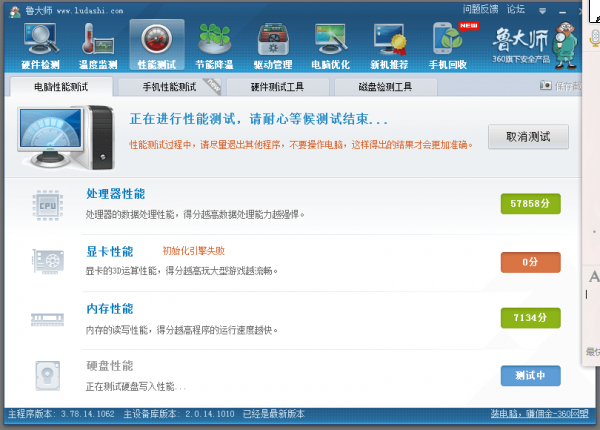Viewport: 600px width, 430px height.
Task: Minimize the 鲁大师 window
Action: point(562,12)
